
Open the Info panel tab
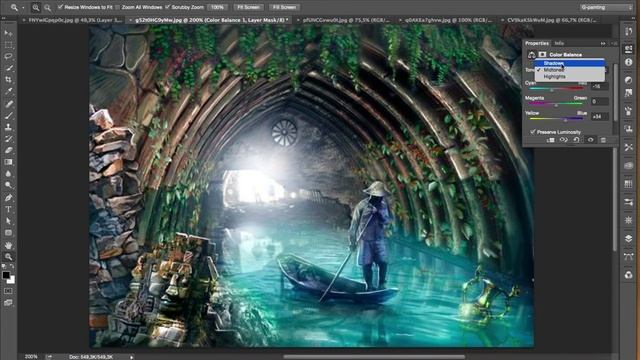[x=559, y=43]
